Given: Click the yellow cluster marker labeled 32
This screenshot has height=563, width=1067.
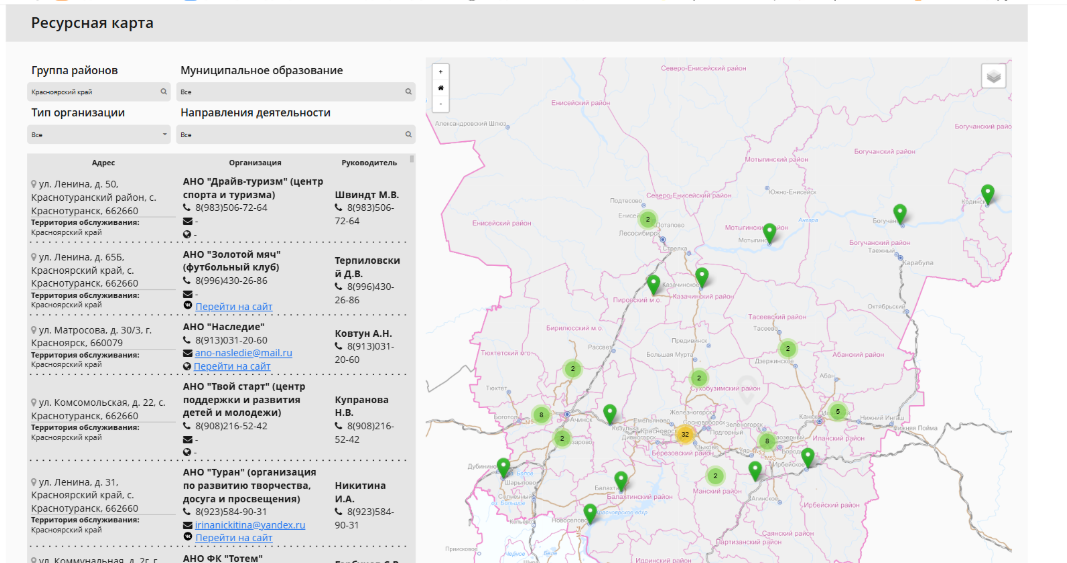Looking at the screenshot, I should pyautogui.click(x=684, y=434).
